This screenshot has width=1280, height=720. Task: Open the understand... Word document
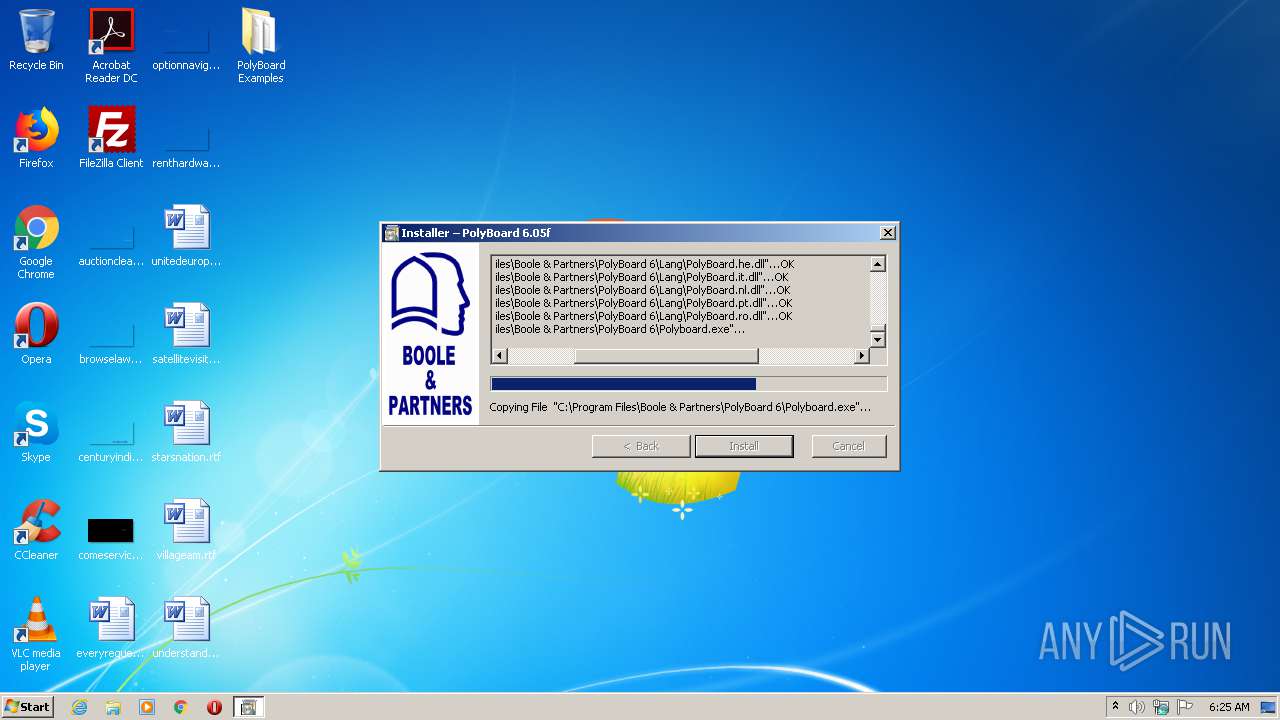coord(186,628)
